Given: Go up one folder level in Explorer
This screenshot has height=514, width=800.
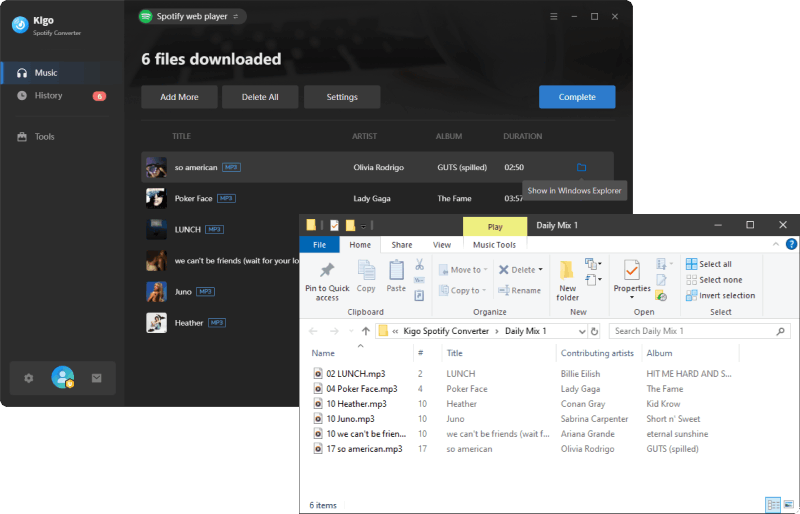Looking at the screenshot, I should (x=366, y=331).
